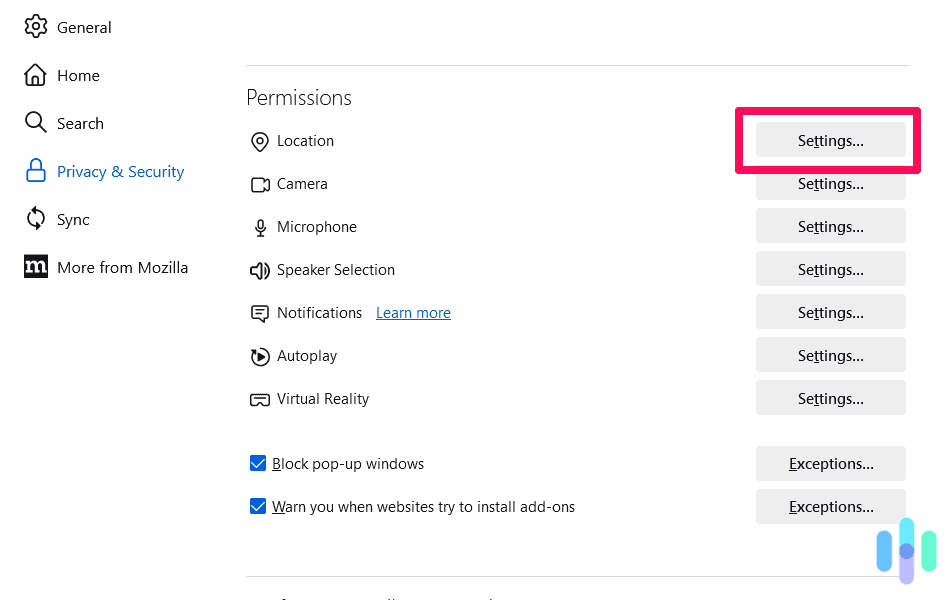Click the Sync refresh icon
Image resolution: width=952 pixels, height=600 pixels.
(x=35, y=219)
